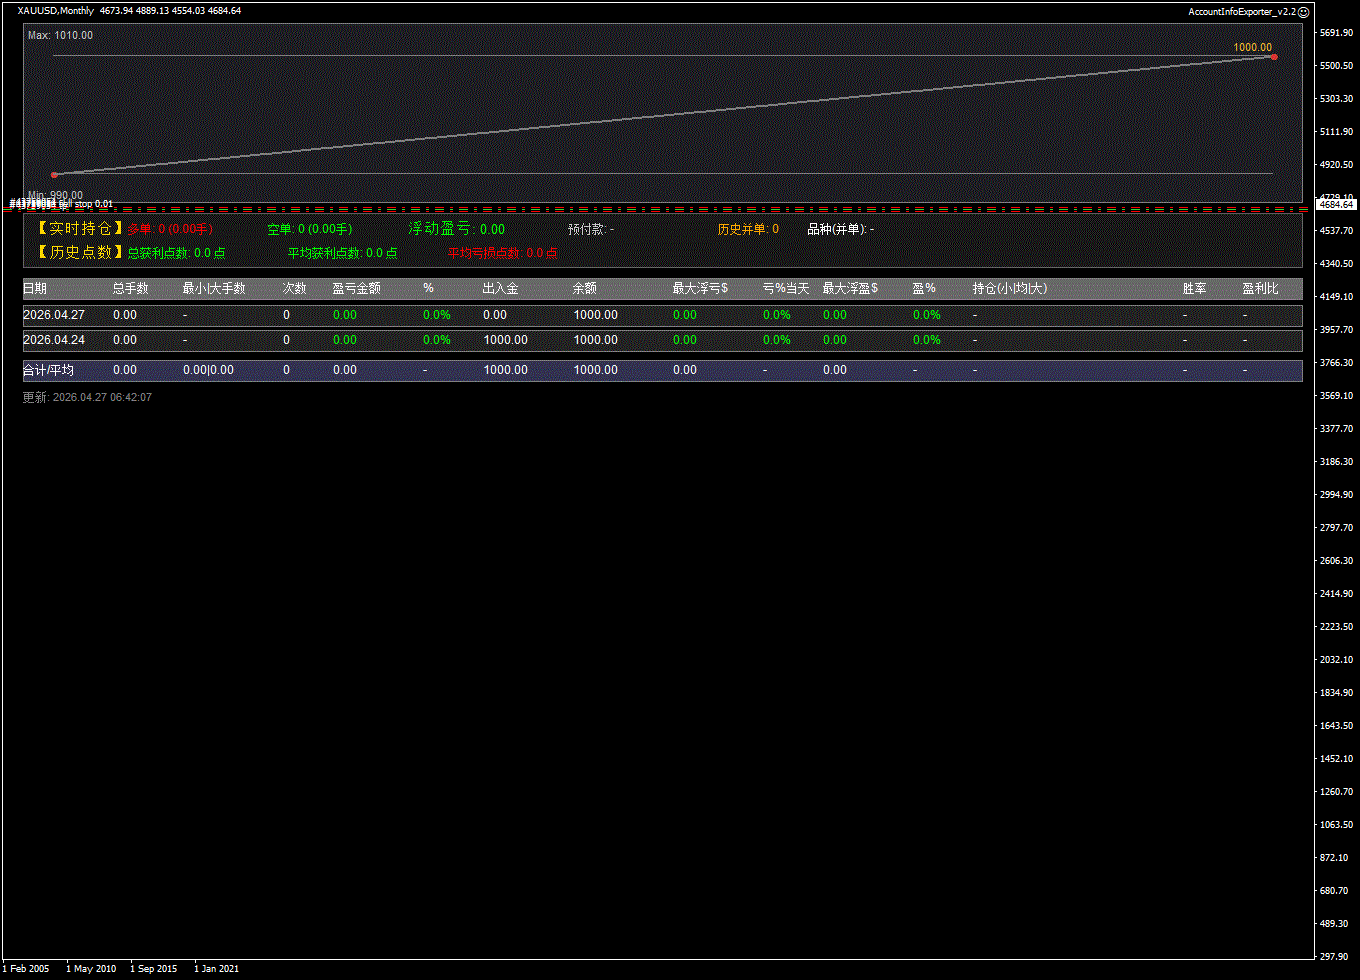Click the smiley icon beside AccountInfoExporter_v2.2
1360x980 pixels.
(x=1303, y=11)
